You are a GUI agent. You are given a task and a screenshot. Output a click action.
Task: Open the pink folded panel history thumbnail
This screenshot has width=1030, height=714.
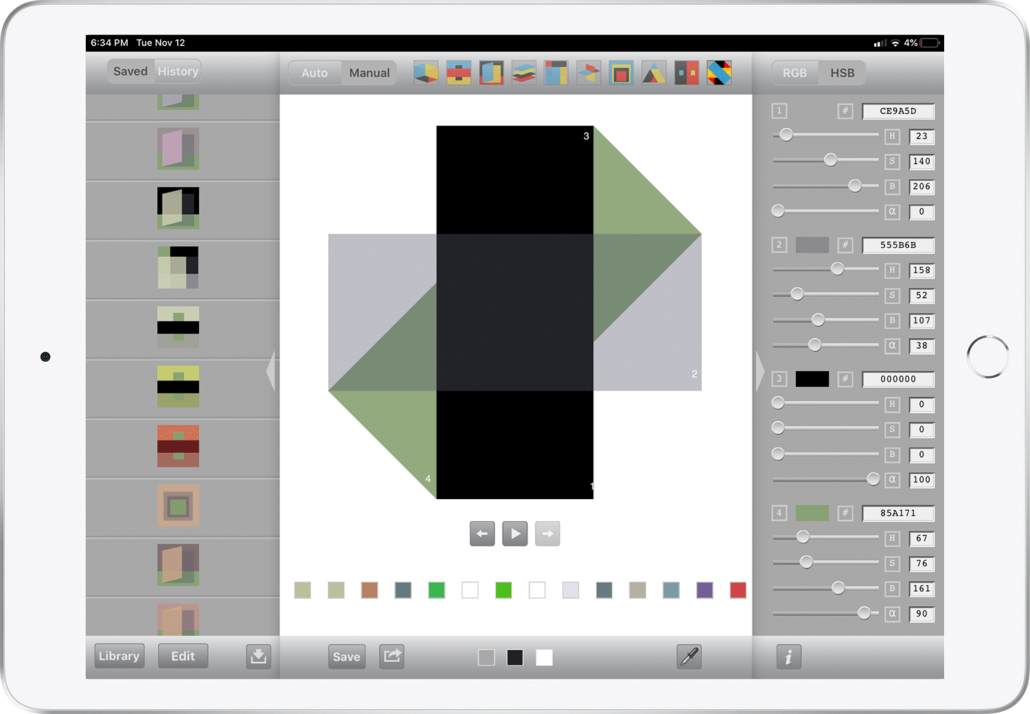(x=178, y=148)
